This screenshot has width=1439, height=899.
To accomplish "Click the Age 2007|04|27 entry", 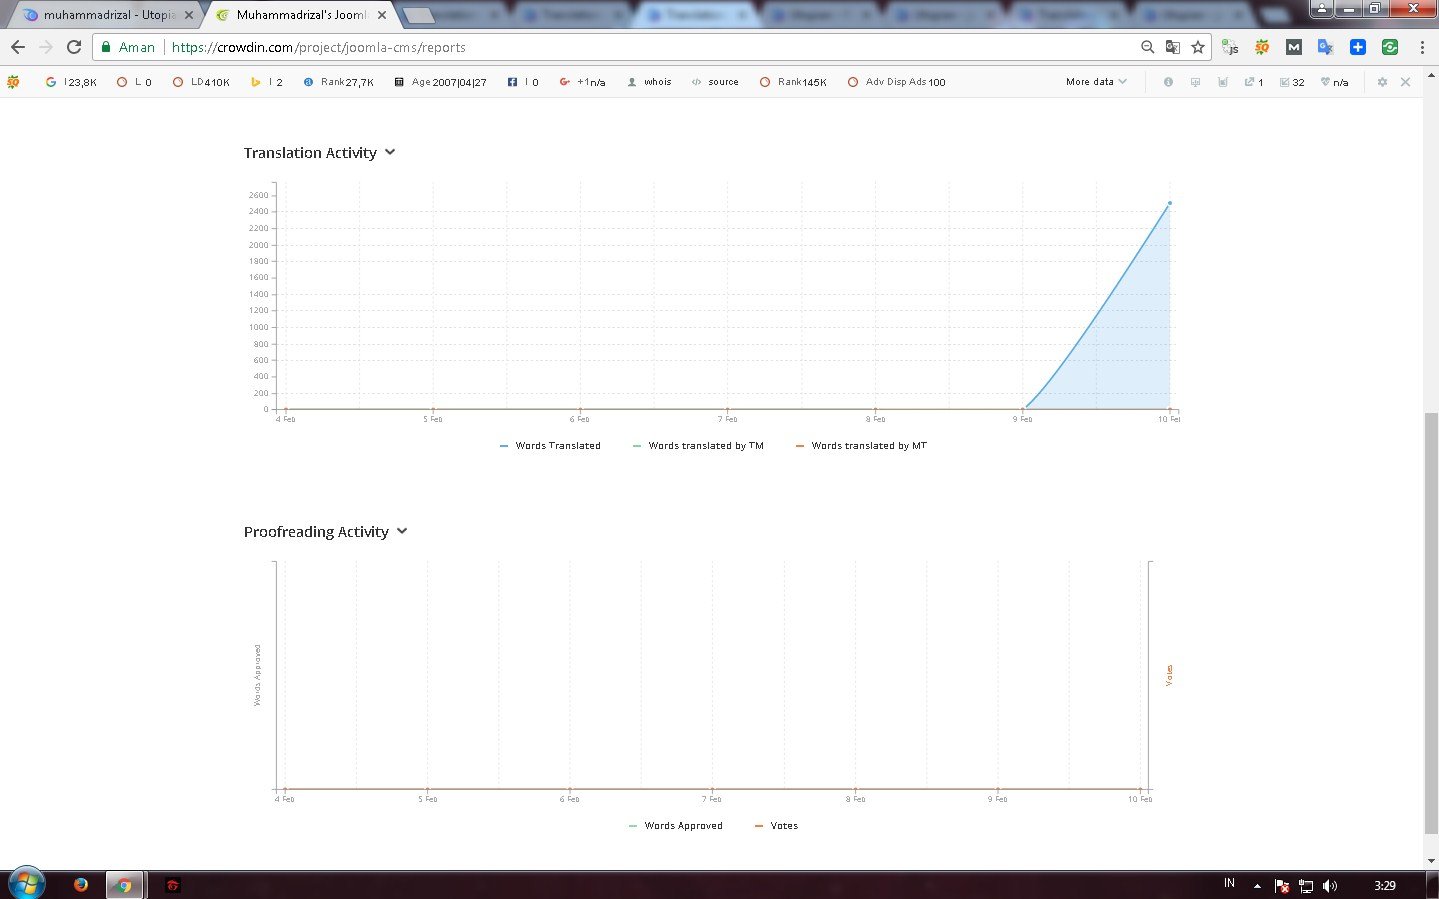I will [x=440, y=82].
